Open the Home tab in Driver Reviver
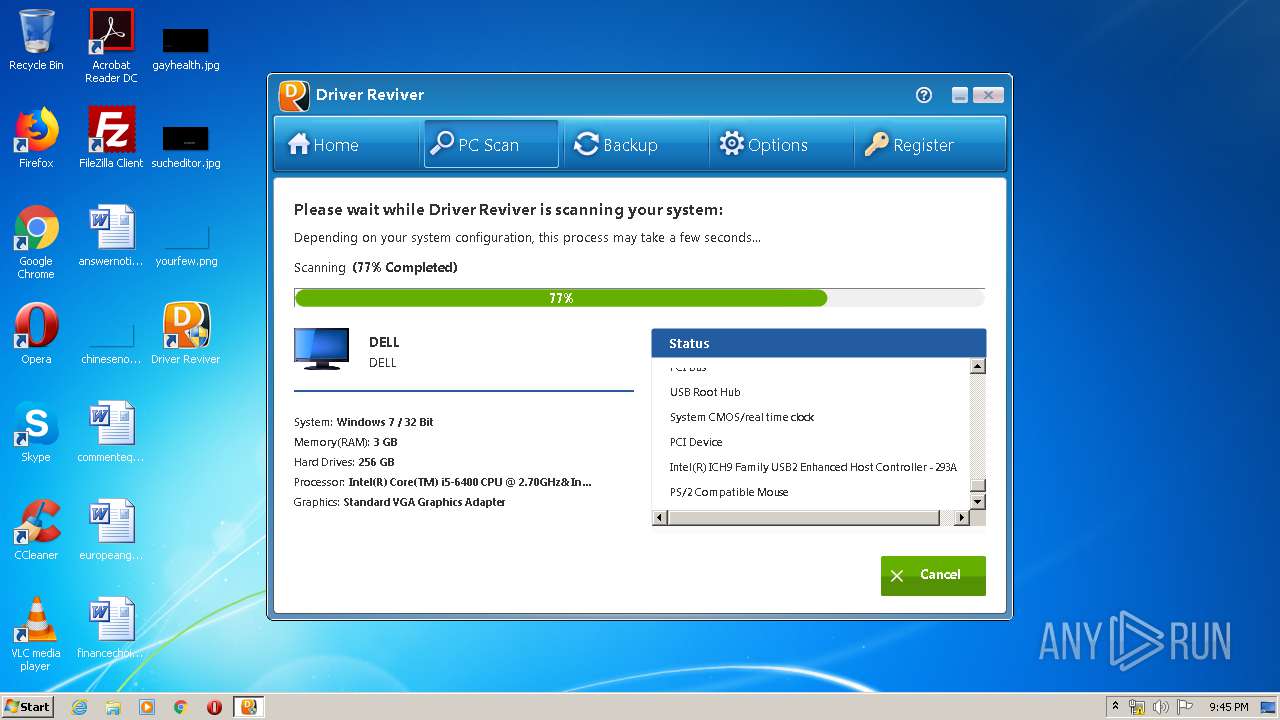Screen dimensions: 1280x720 [346, 145]
